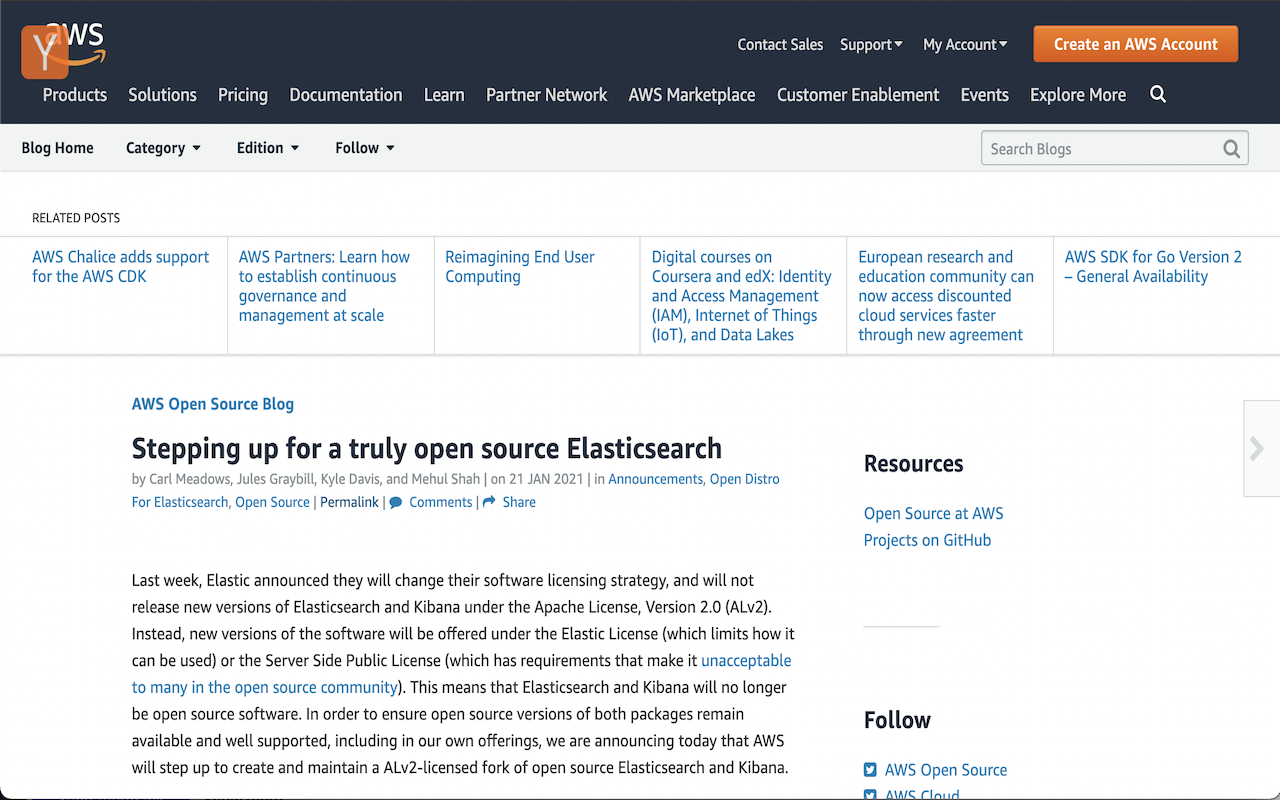The width and height of the screenshot is (1280, 800).
Task: Open Events in the navigation bar
Action: [x=985, y=95]
